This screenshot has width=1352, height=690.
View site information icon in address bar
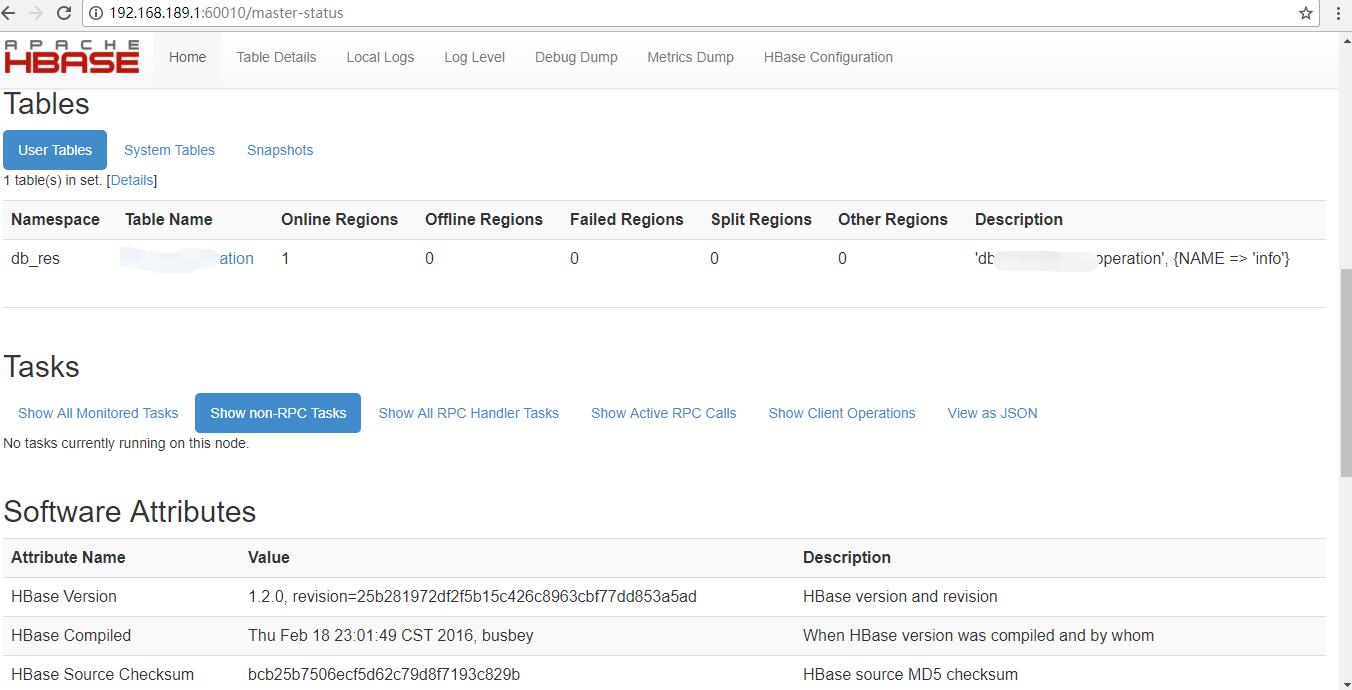[x=96, y=13]
